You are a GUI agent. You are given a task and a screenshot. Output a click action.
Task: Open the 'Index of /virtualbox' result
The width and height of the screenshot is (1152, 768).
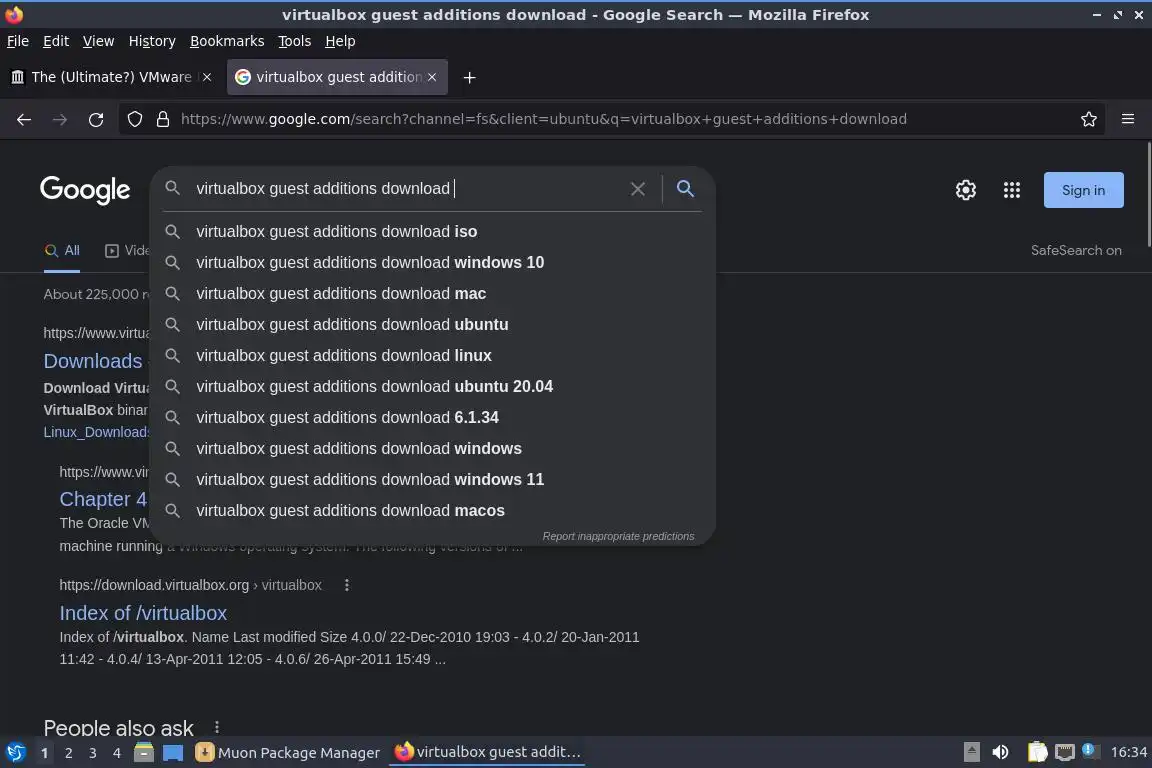coord(143,613)
